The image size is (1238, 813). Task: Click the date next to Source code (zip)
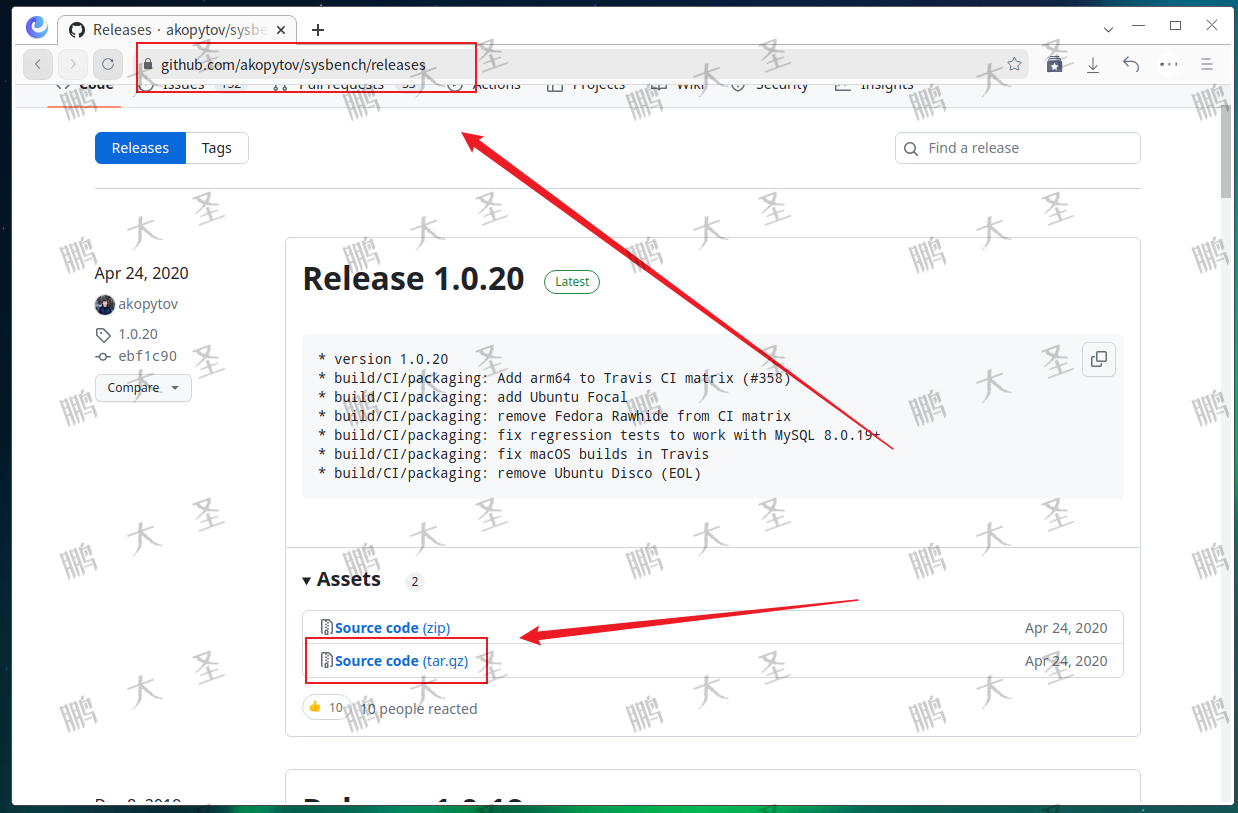click(1066, 628)
